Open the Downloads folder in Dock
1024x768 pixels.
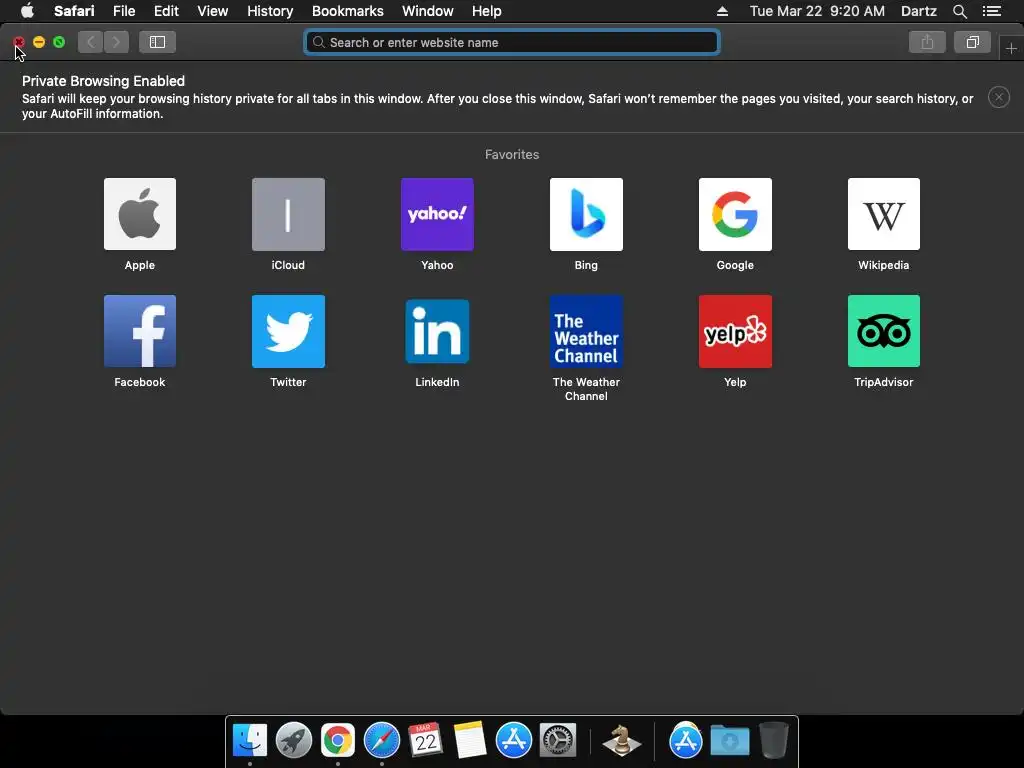click(729, 741)
